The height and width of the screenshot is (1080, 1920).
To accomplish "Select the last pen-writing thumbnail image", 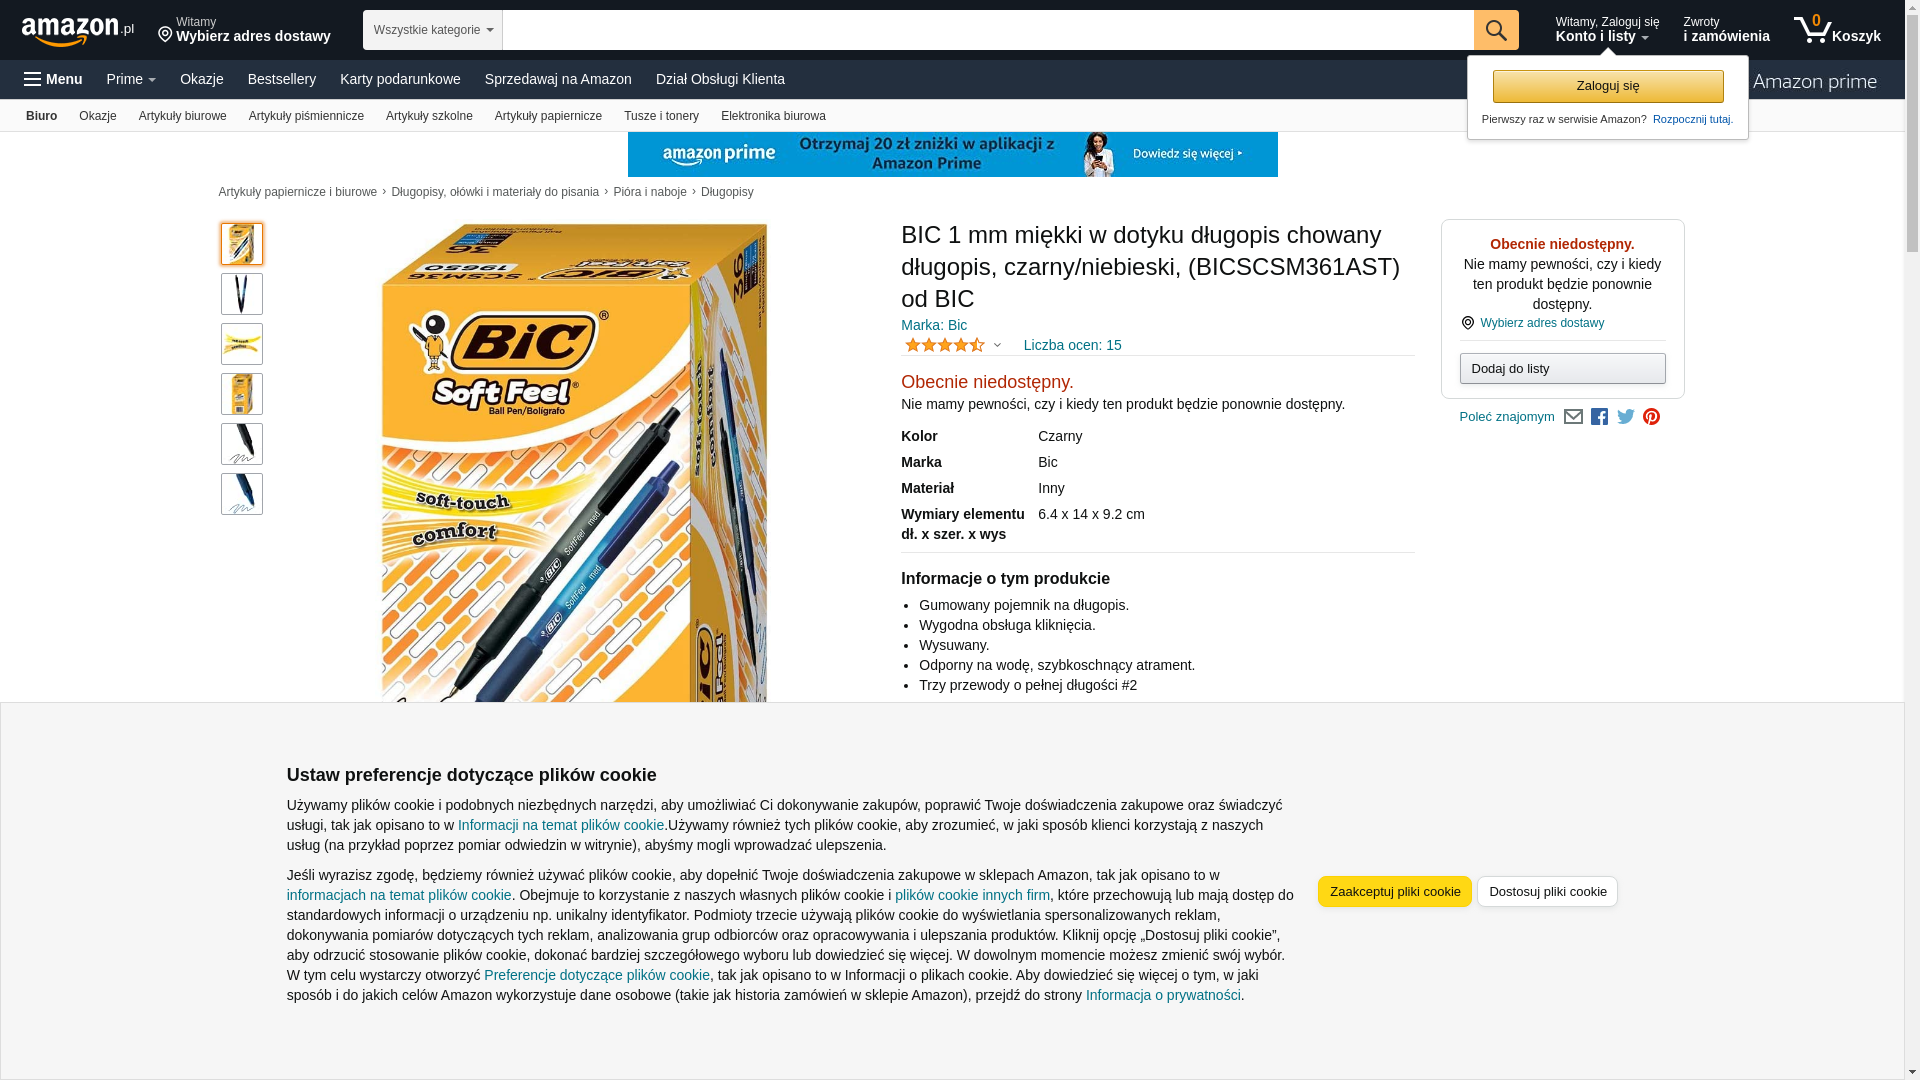I will (242, 494).
